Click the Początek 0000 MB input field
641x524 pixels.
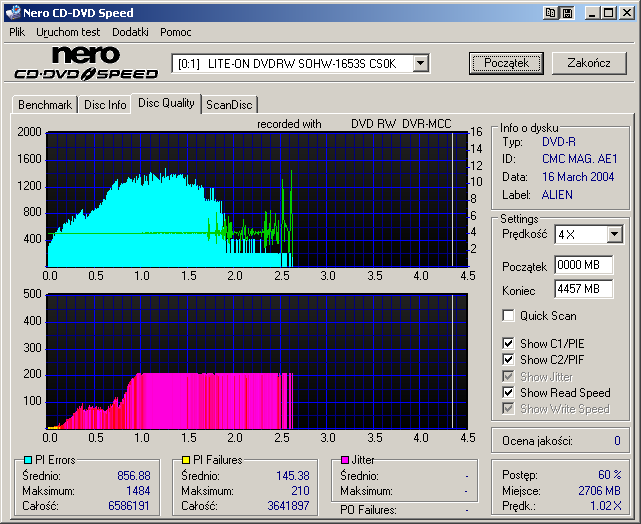(584, 265)
